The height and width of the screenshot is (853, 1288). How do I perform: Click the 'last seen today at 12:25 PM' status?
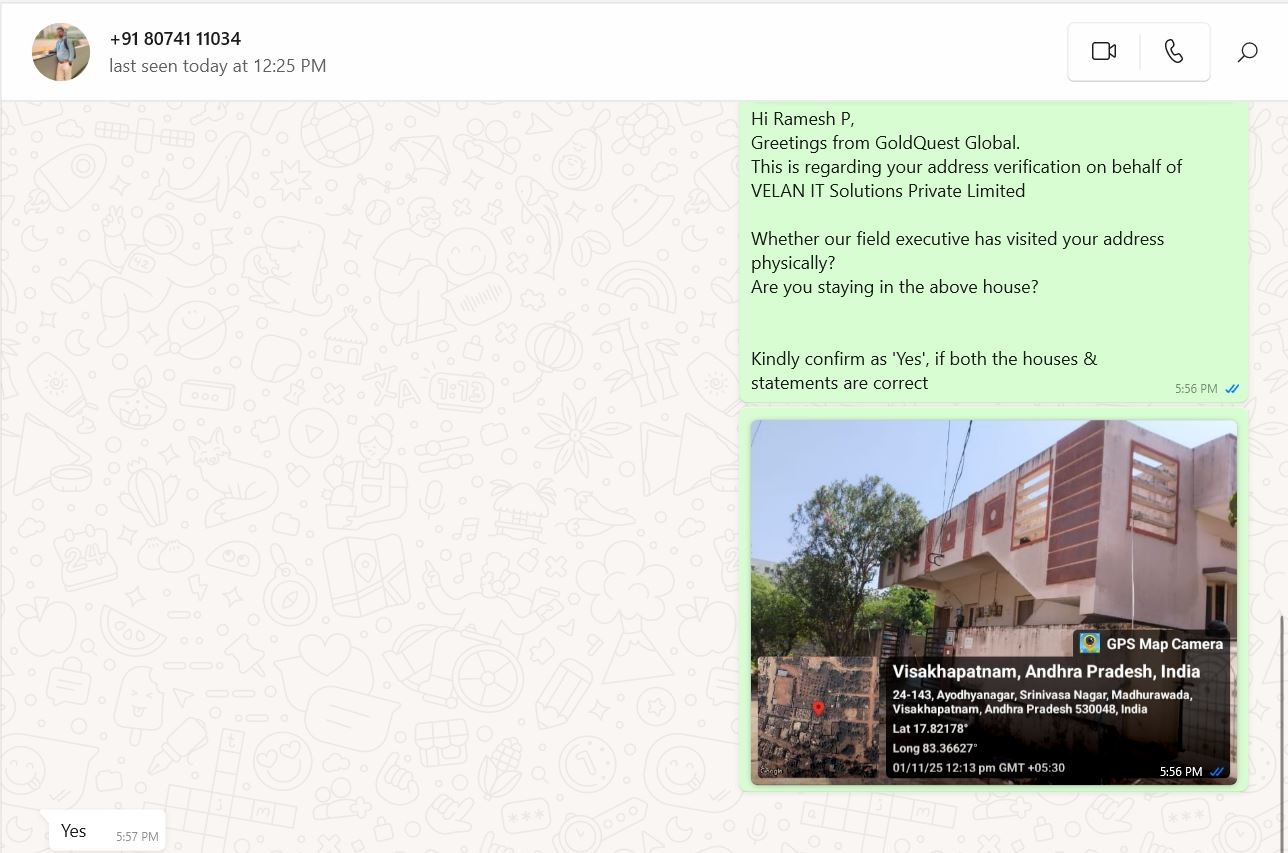point(218,66)
